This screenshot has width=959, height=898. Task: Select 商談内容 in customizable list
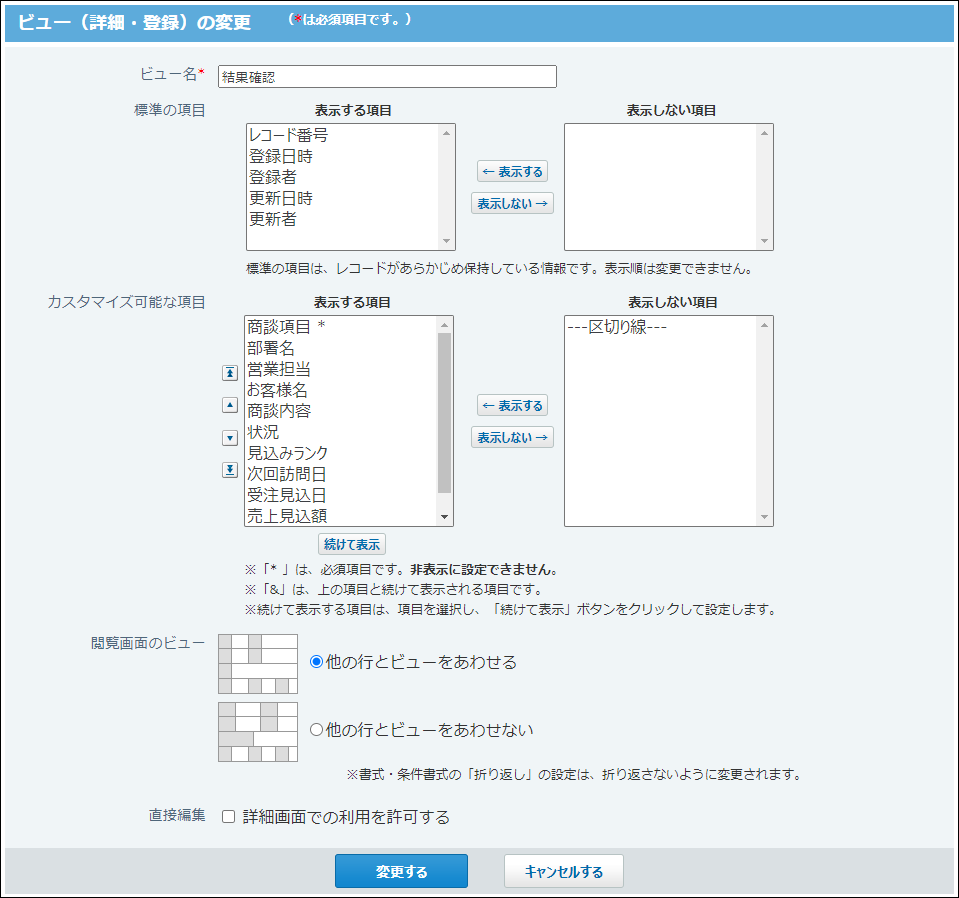pyautogui.click(x=341, y=410)
